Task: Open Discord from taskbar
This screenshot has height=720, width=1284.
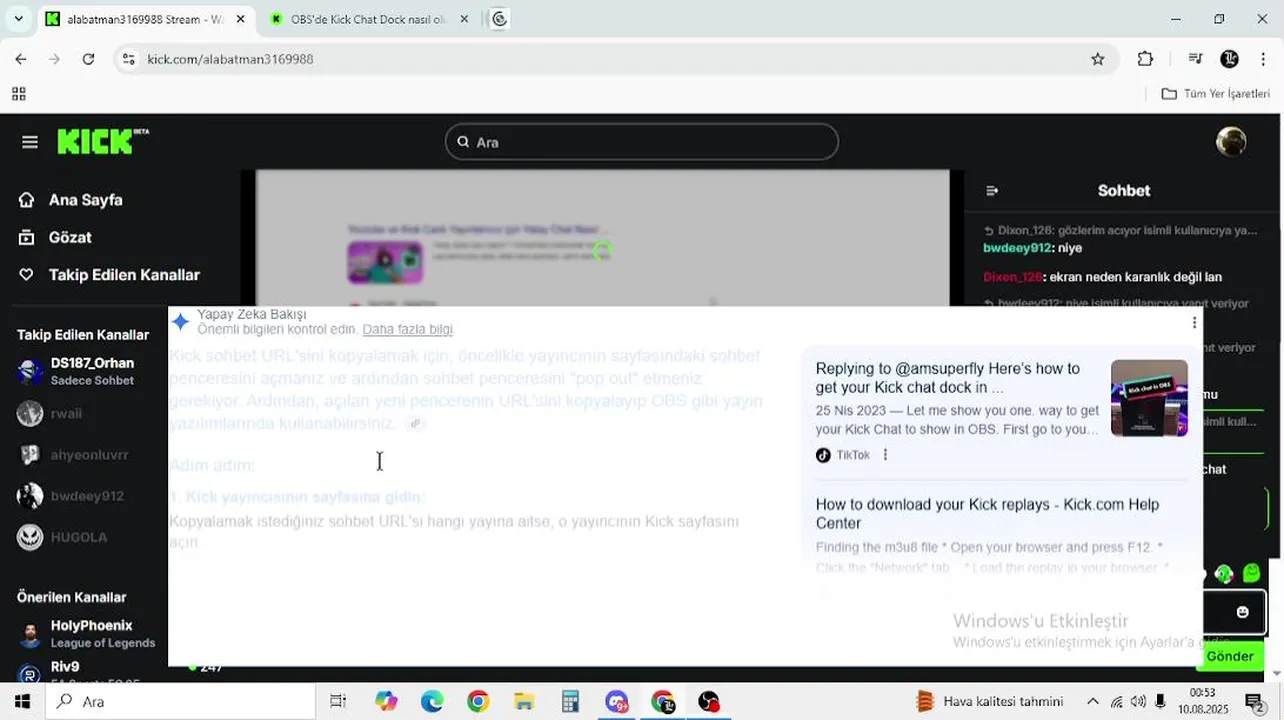Action: [x=616, y=701]
